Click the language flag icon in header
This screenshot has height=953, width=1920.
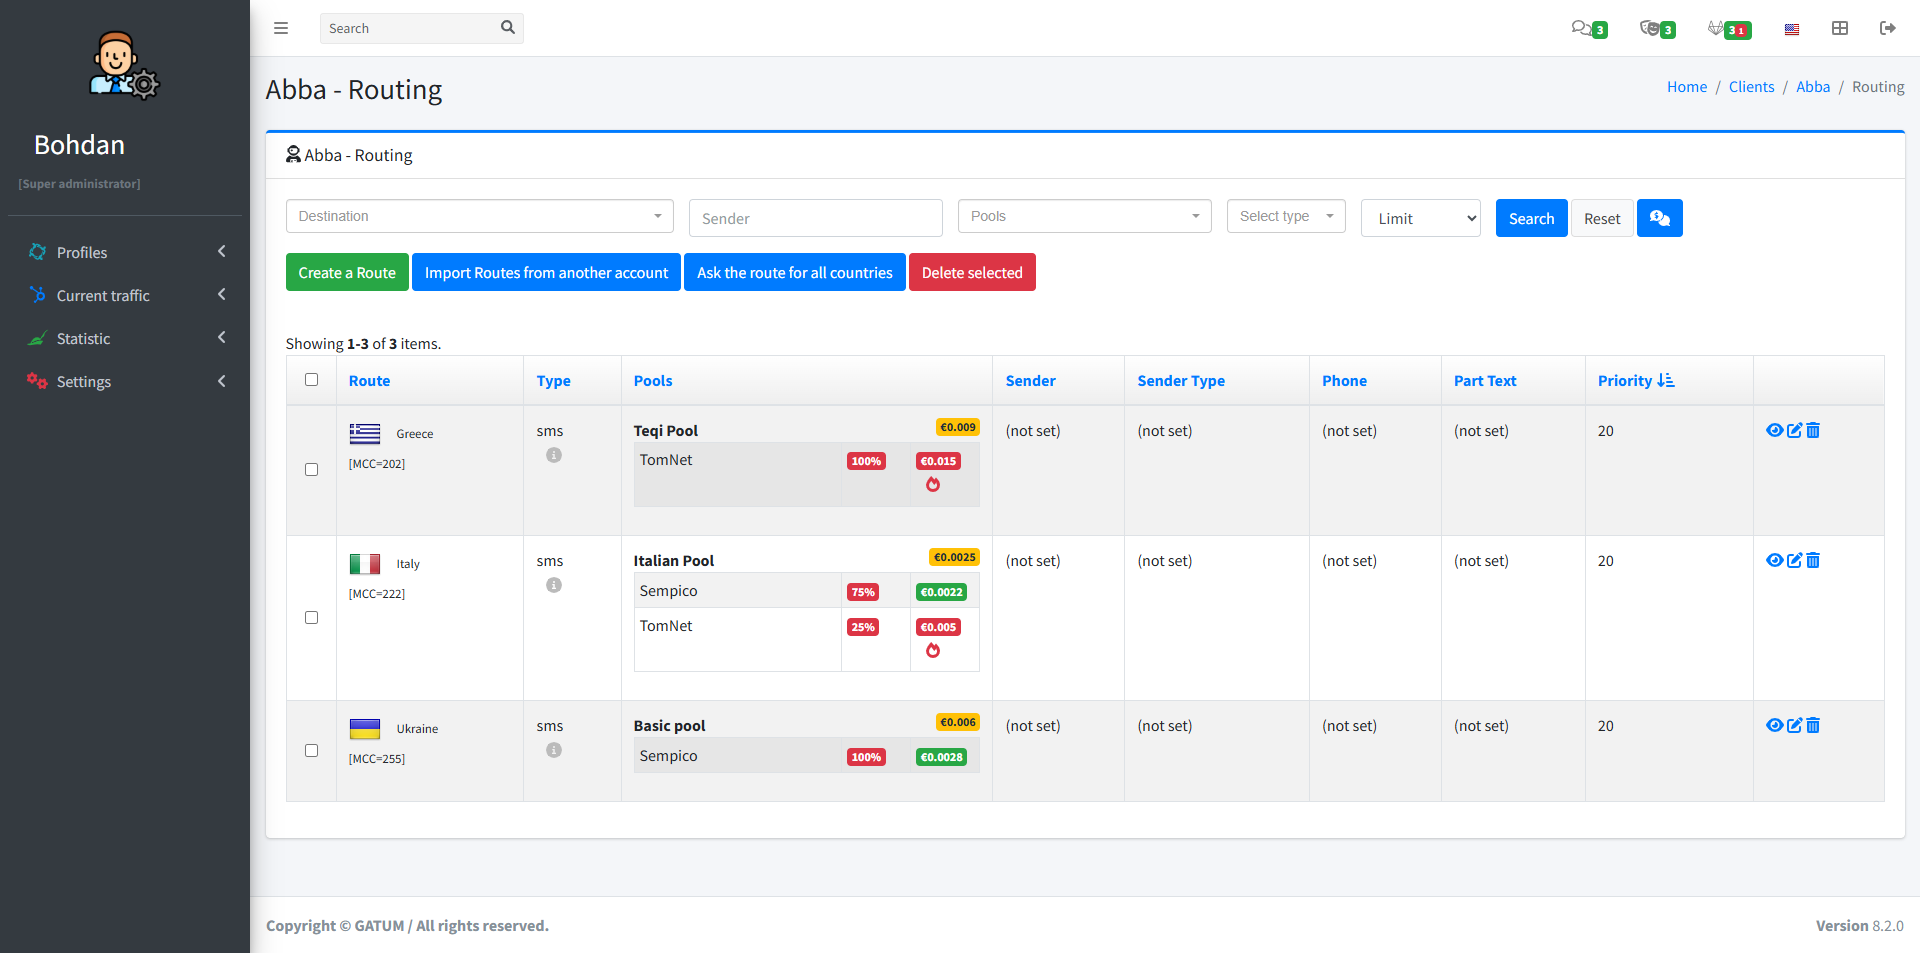tap(1791, 29)
